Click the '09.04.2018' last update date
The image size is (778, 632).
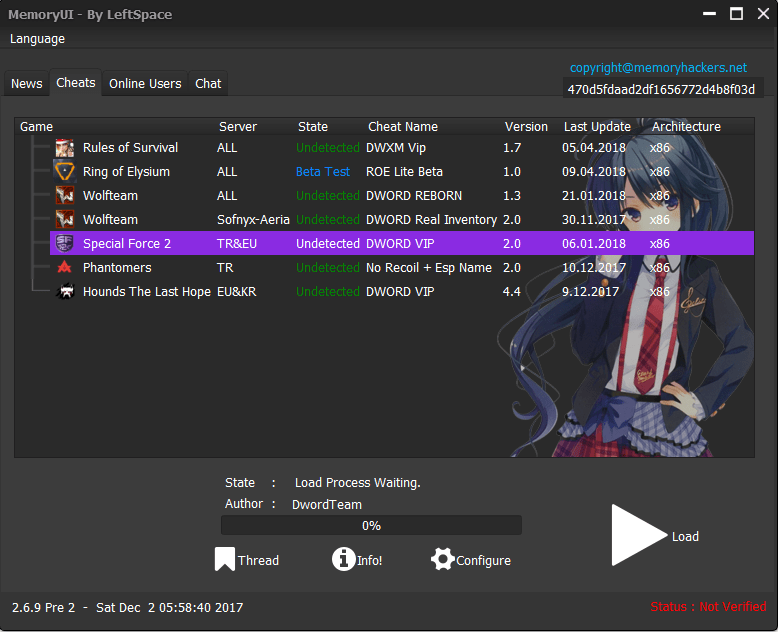pos(593,172)
